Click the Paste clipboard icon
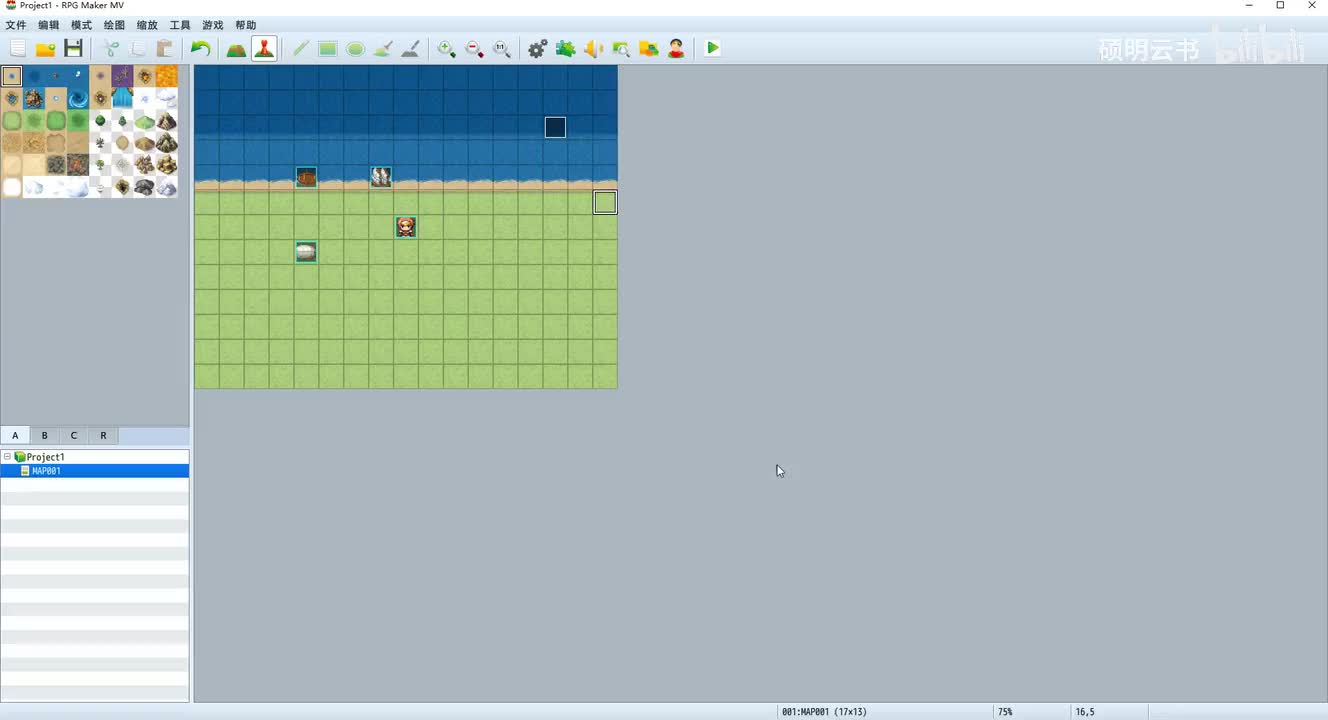The height and width of the screenshot is (720, 1328). click(165, 48)
